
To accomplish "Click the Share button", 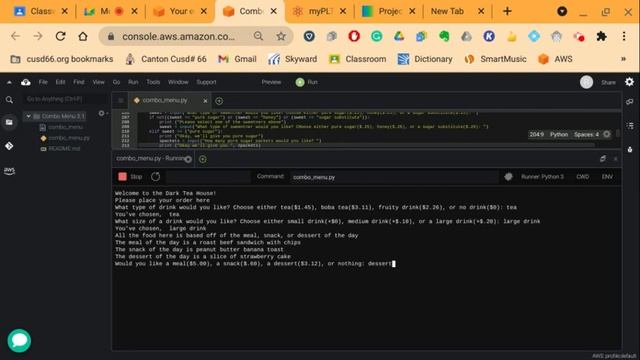I will pyautogui.click(x=608, y=82).
